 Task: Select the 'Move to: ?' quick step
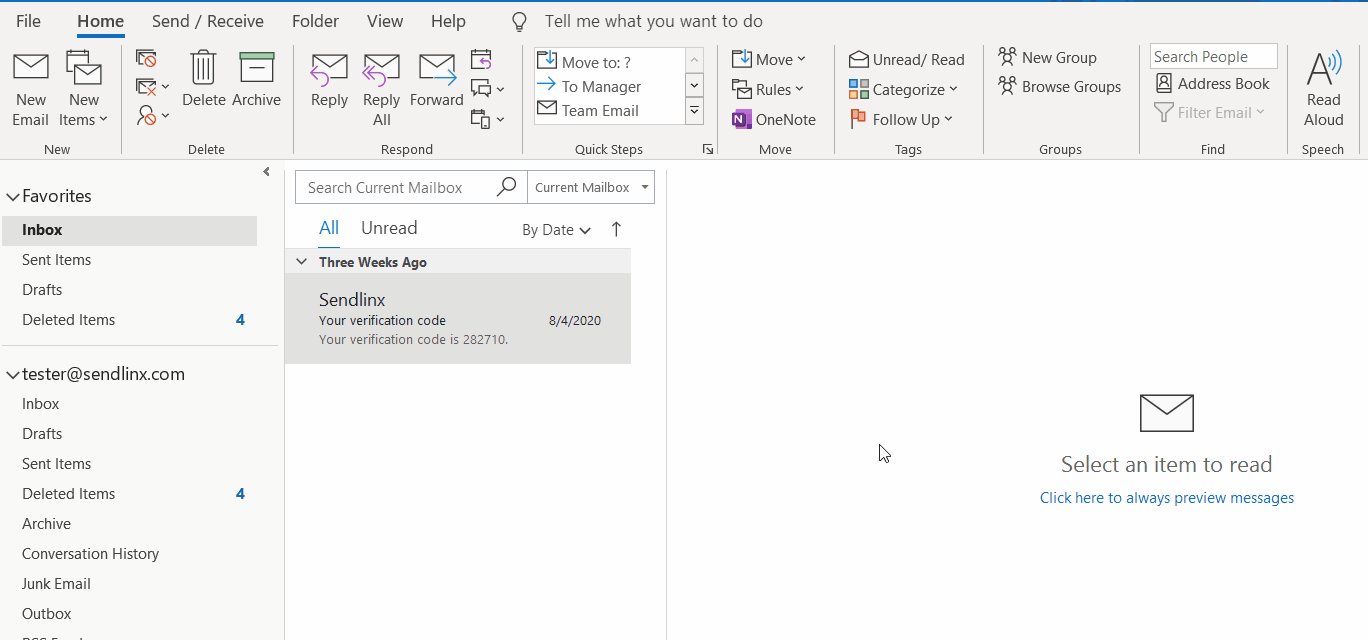609,61
